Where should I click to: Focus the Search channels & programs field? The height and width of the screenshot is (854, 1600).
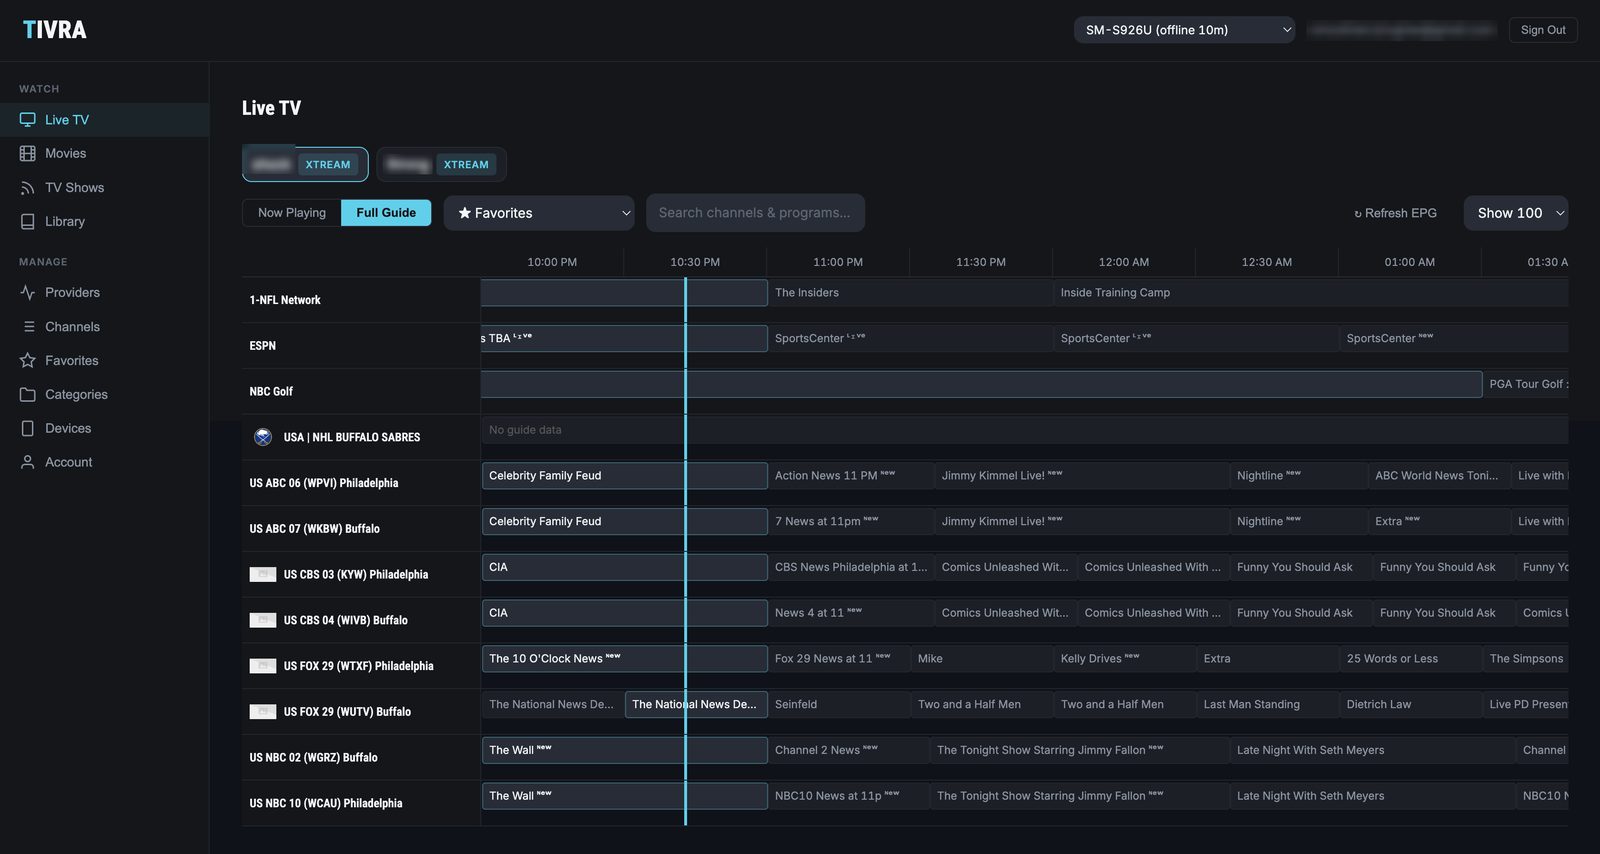pos(755,213)
